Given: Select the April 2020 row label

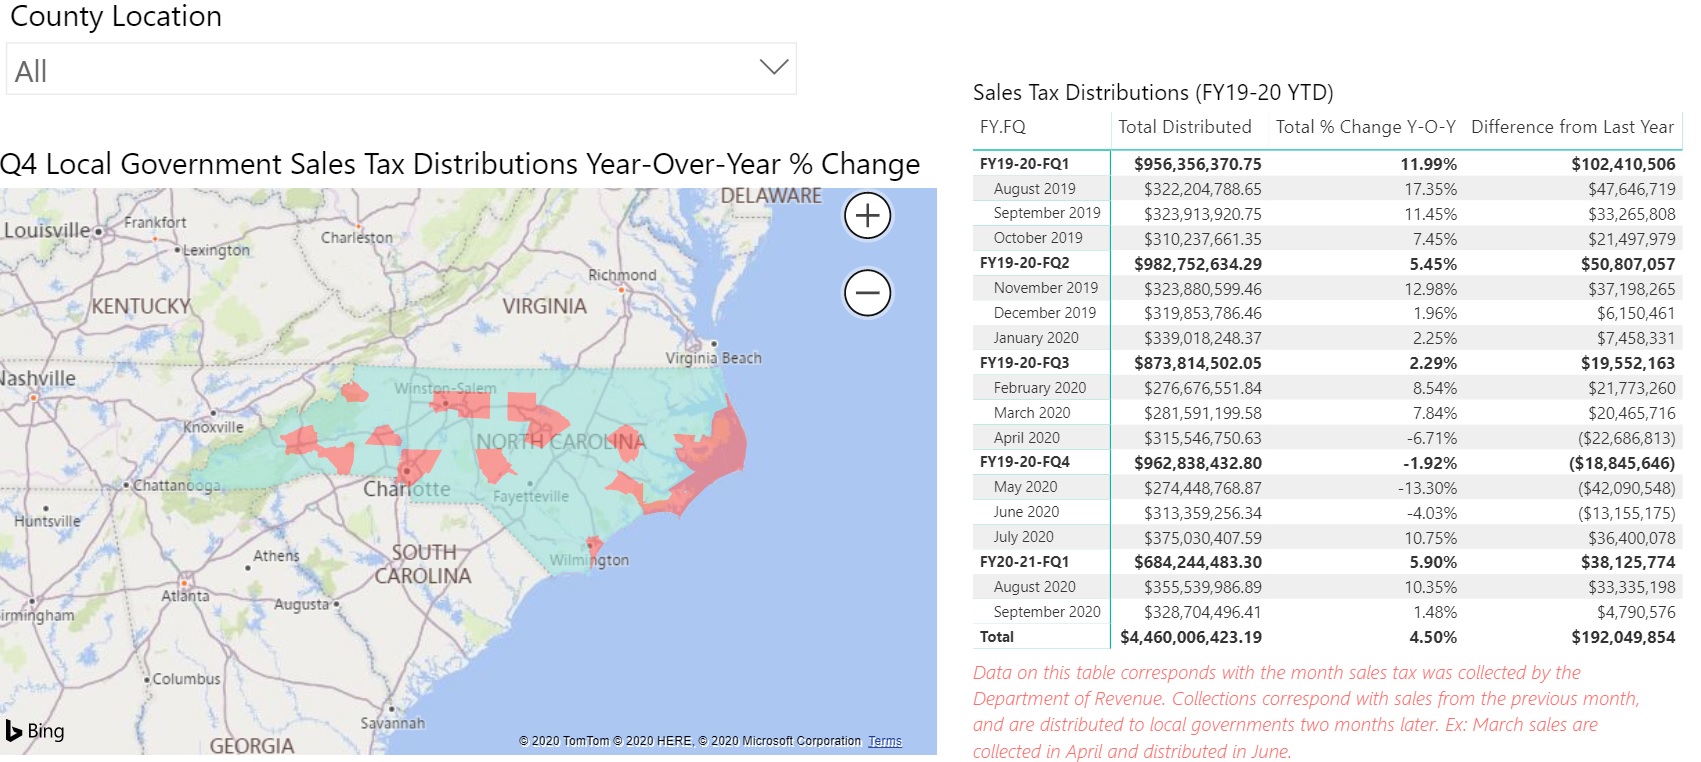Looking at the screenshot, I should tap(1026, 438).
